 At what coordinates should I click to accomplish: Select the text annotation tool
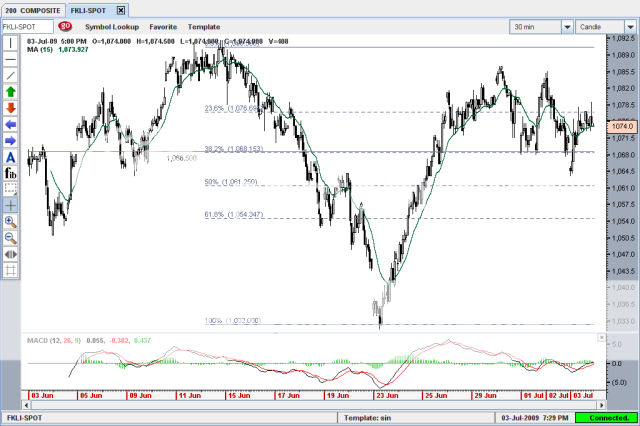click(x=10, y=157)
